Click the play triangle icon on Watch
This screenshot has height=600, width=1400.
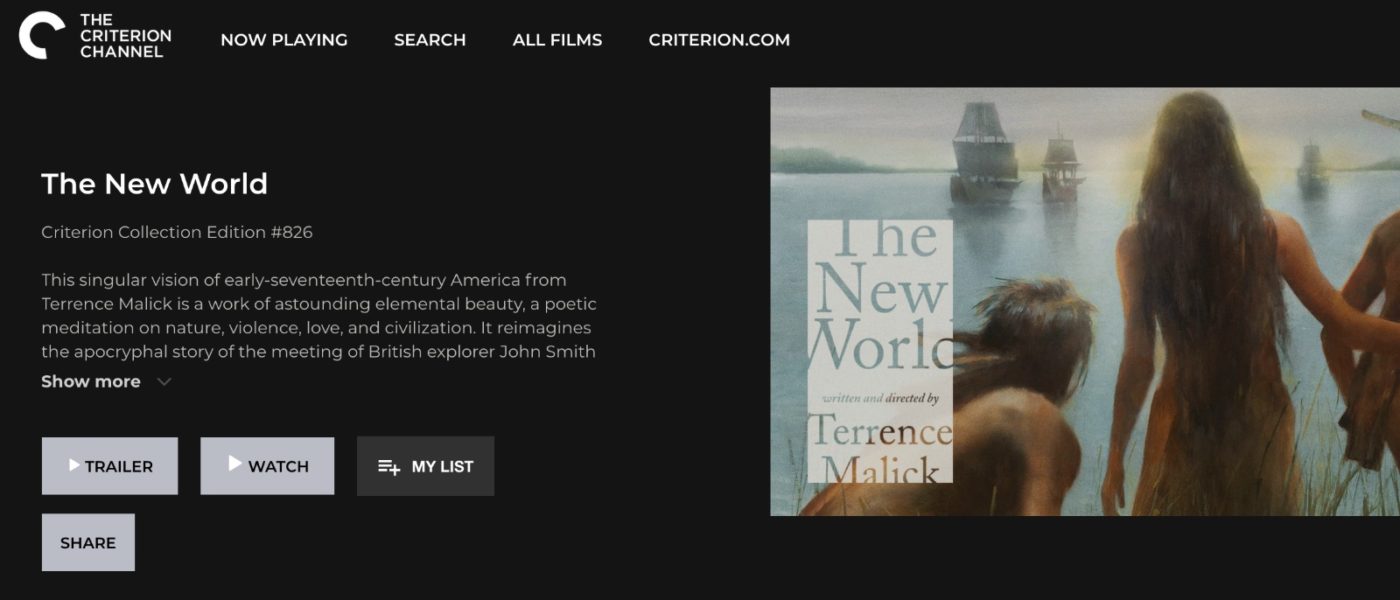(235, 464)
